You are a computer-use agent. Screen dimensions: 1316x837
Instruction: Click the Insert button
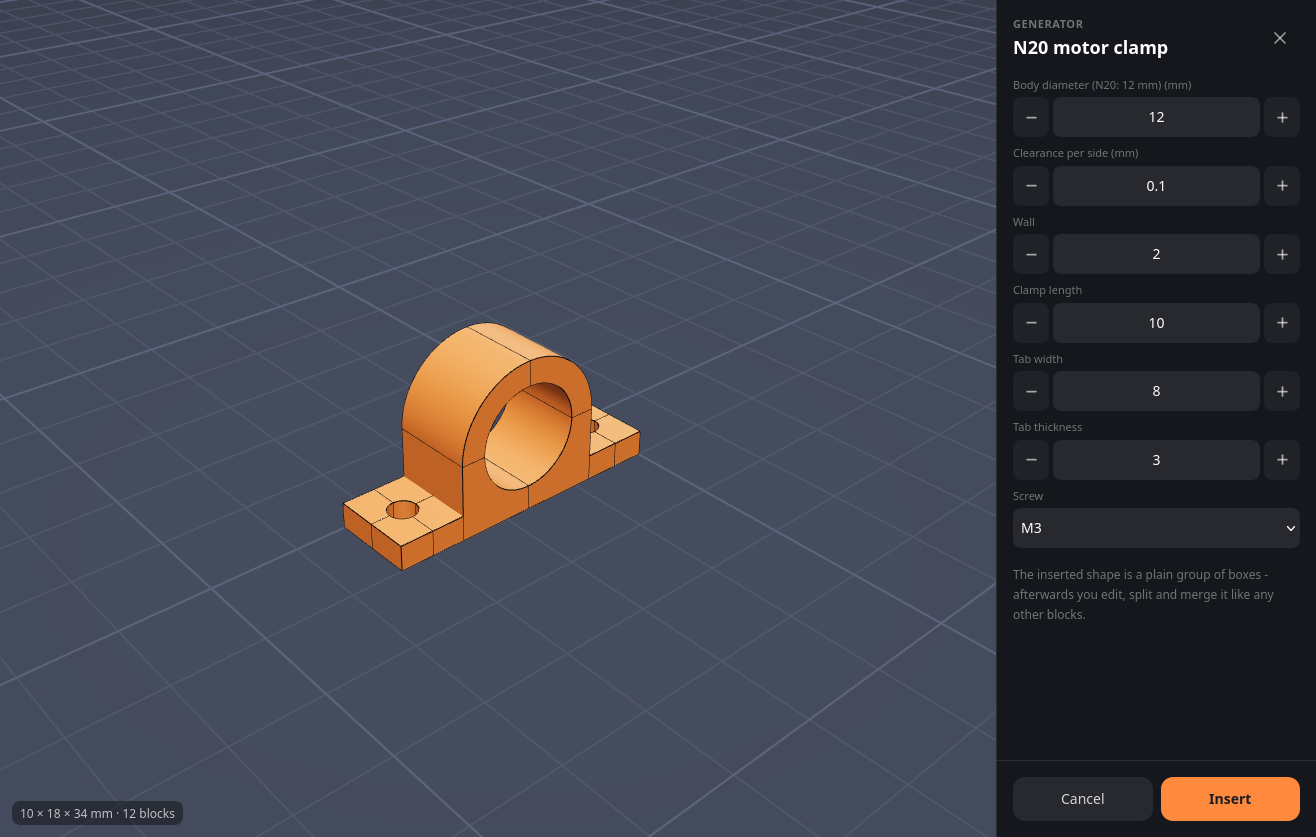(1230, 799)
